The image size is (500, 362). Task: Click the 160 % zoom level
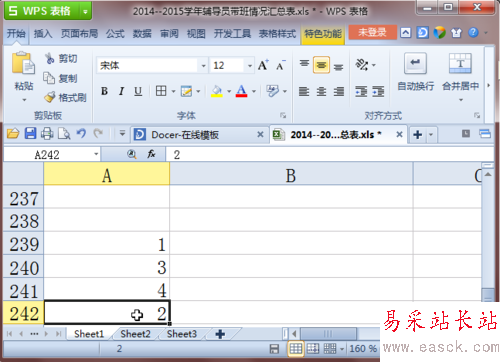(363, 349)
